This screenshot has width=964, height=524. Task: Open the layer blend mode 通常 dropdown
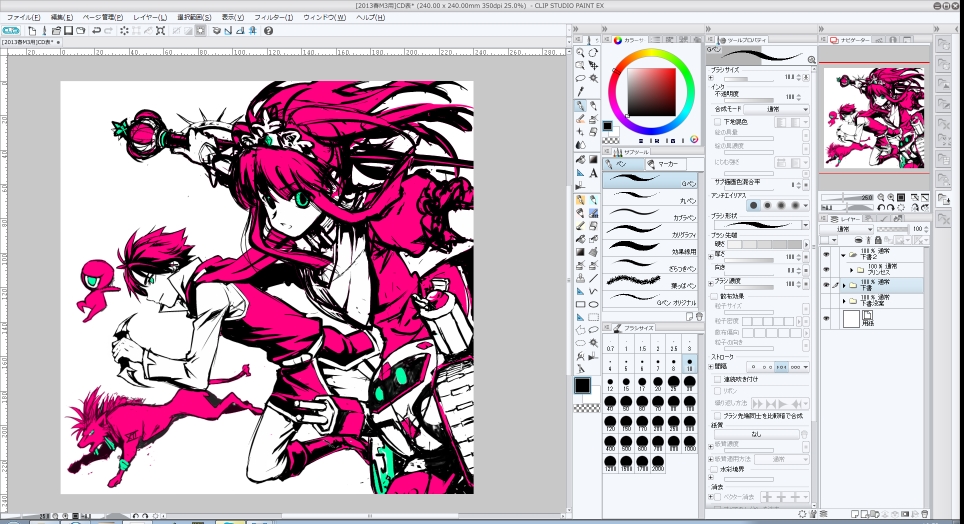click(x=846, y=229)
